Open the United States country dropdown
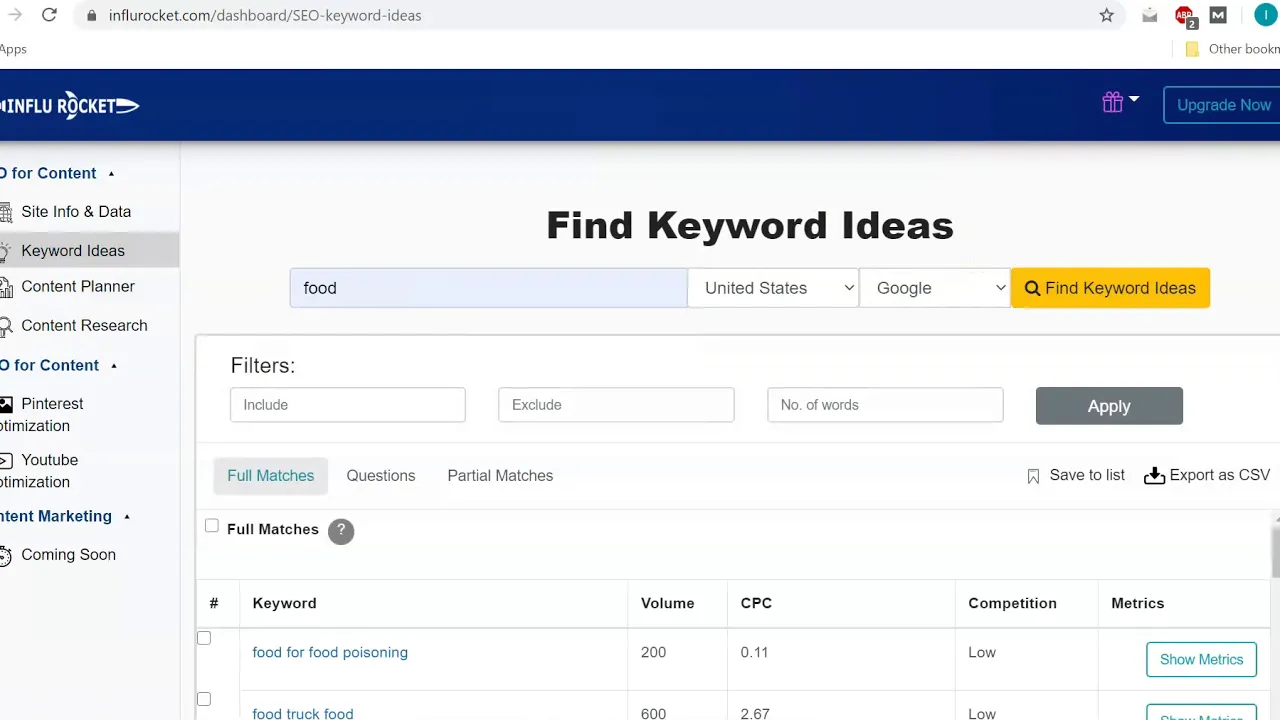Viewport: 1280px width, 720px height. click(773, 288)
